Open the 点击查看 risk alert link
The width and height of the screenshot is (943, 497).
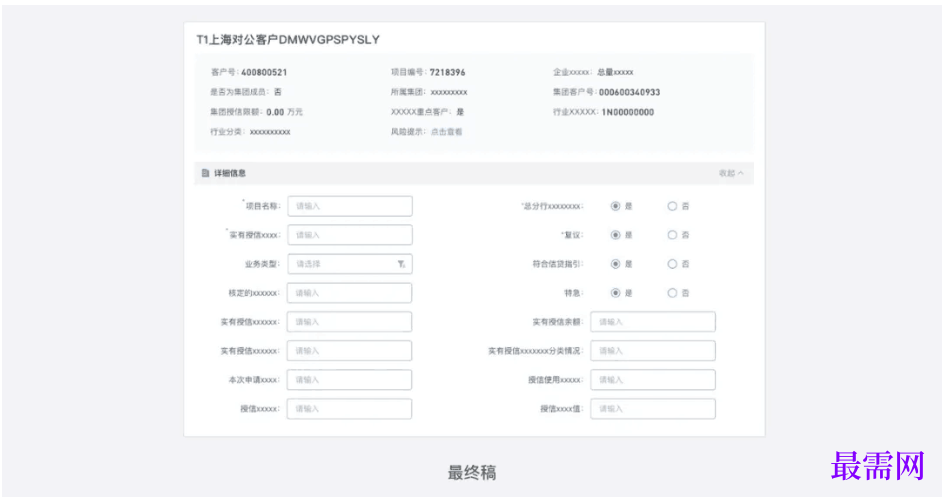(446, 132)
